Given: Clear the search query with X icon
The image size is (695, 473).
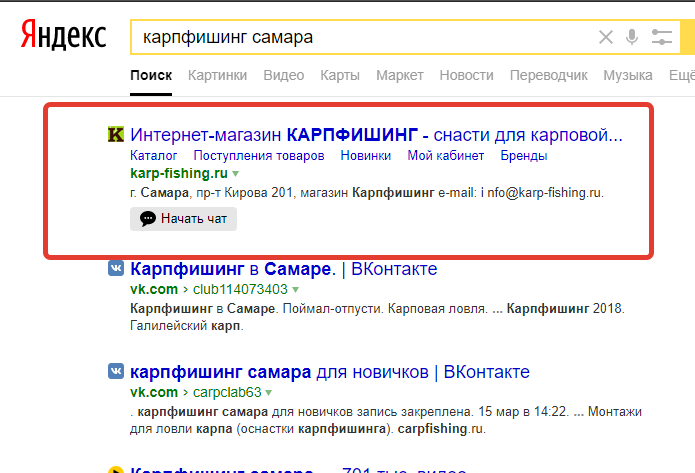Looking at the screenshot, I should [x=606, y=38].
